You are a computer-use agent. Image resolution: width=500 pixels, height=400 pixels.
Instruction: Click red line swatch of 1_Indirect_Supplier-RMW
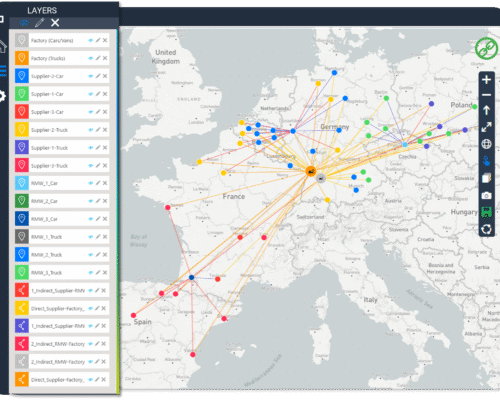(22, 290)
